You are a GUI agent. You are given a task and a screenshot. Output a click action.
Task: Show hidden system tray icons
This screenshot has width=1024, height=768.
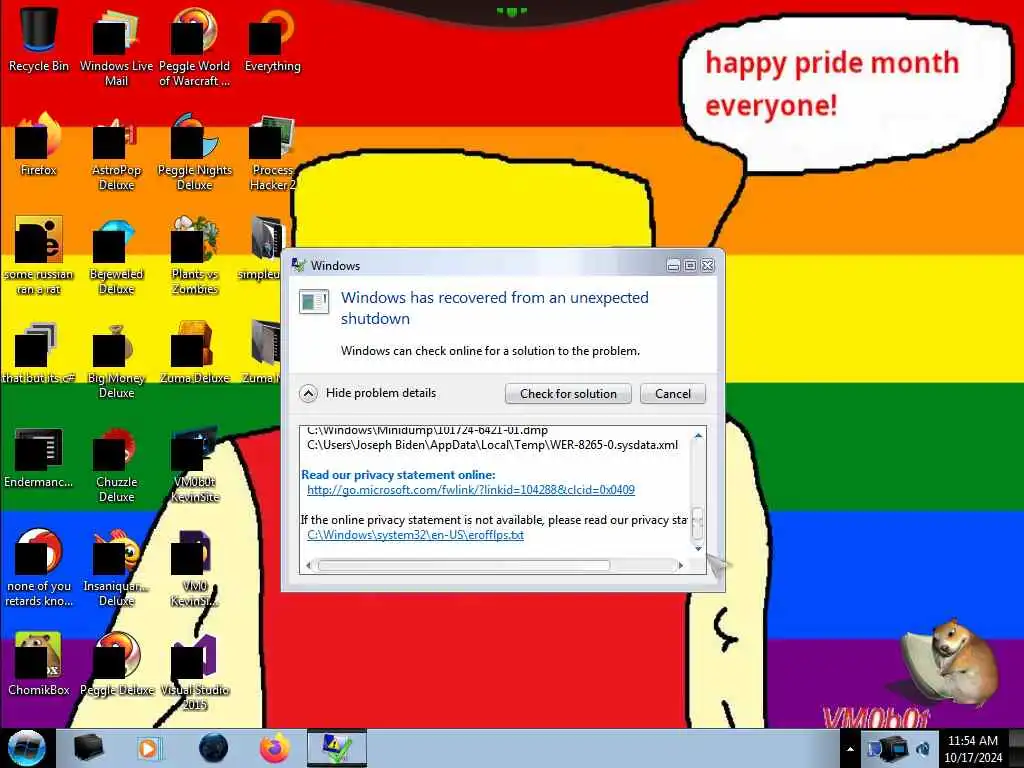point(850,749)
